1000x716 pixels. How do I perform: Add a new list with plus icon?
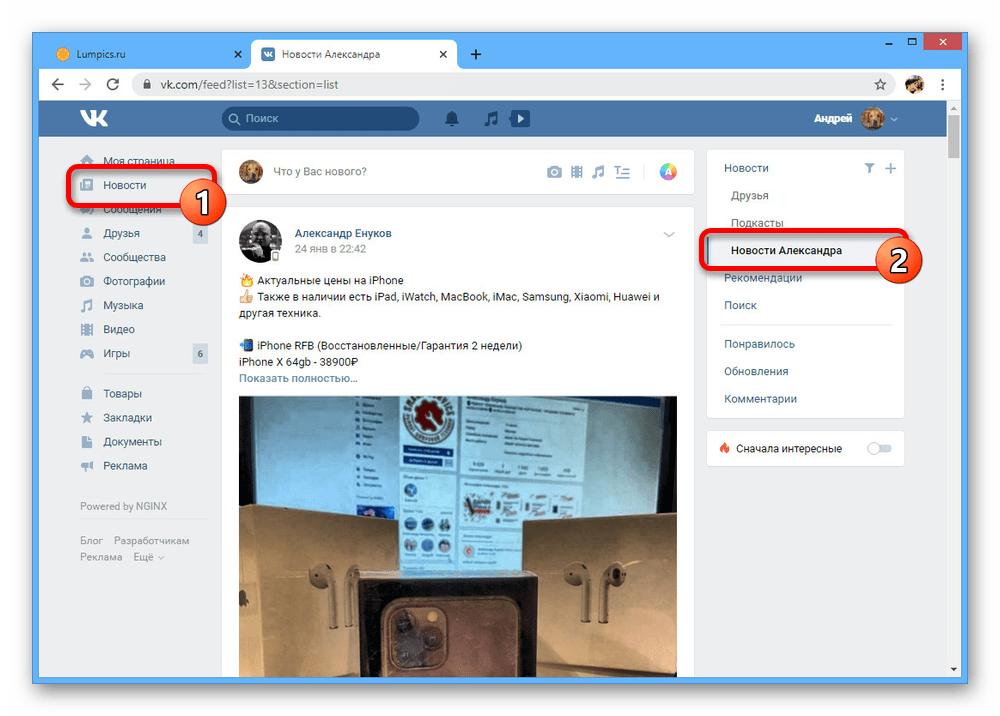point(890,168)
